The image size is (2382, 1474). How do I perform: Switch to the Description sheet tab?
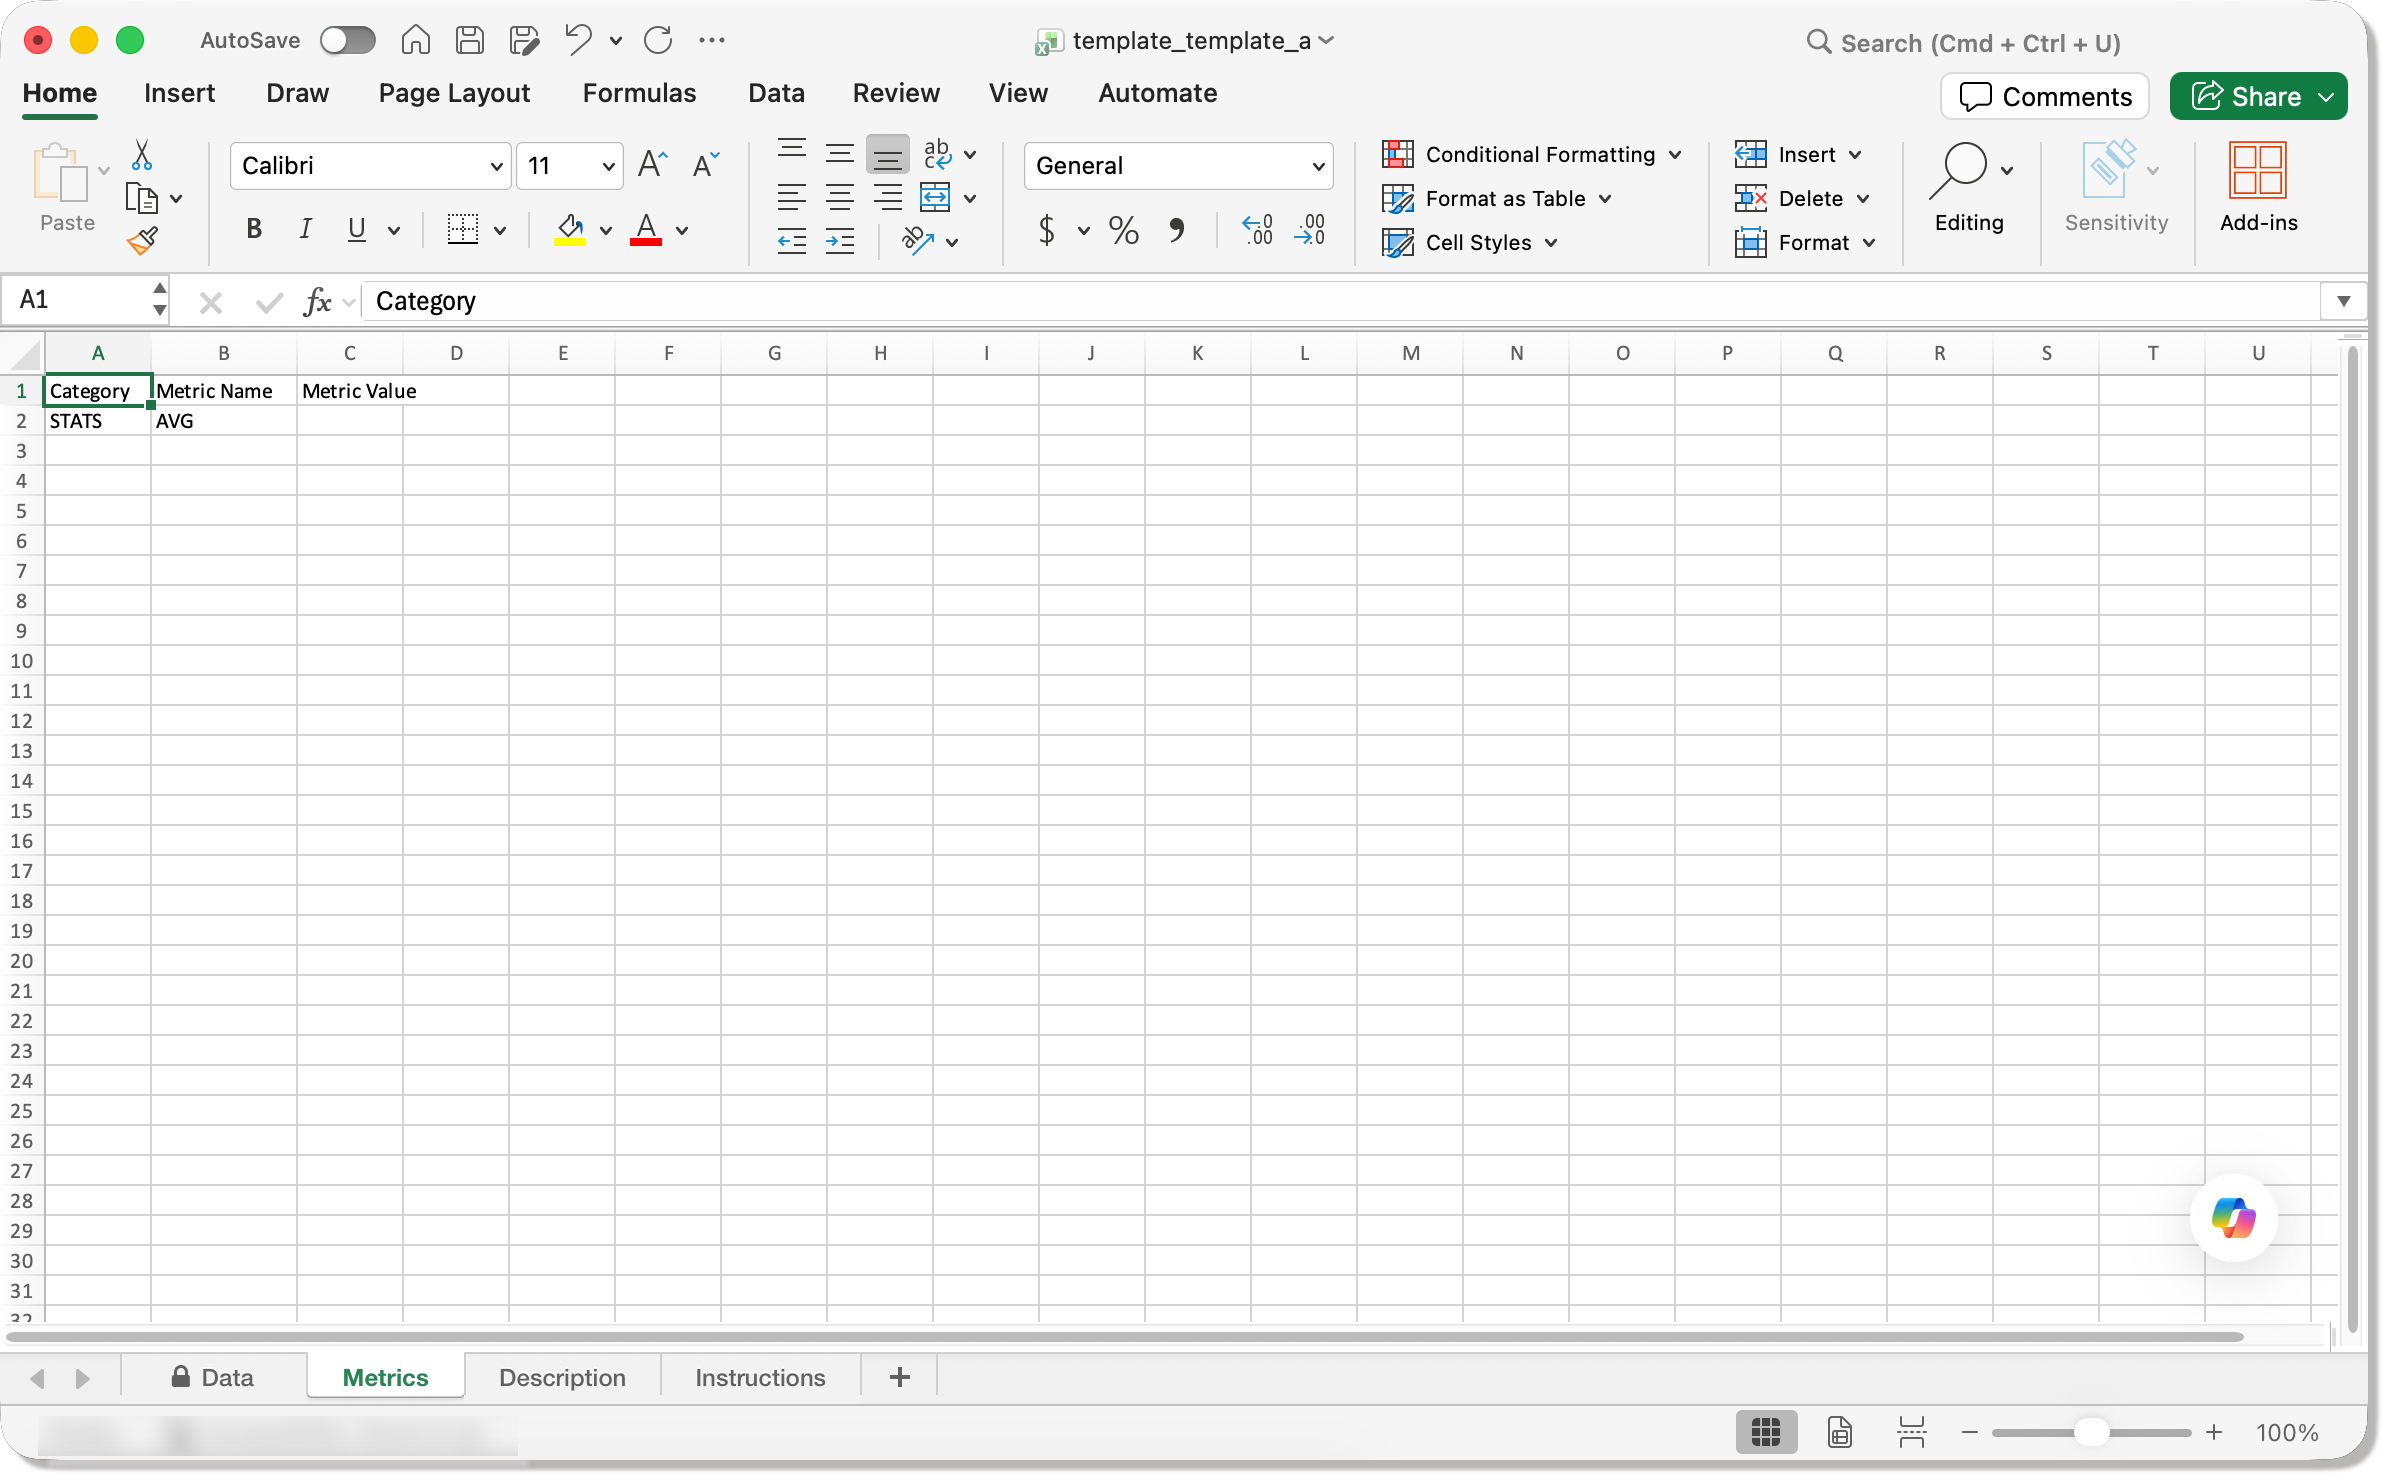562,1377
